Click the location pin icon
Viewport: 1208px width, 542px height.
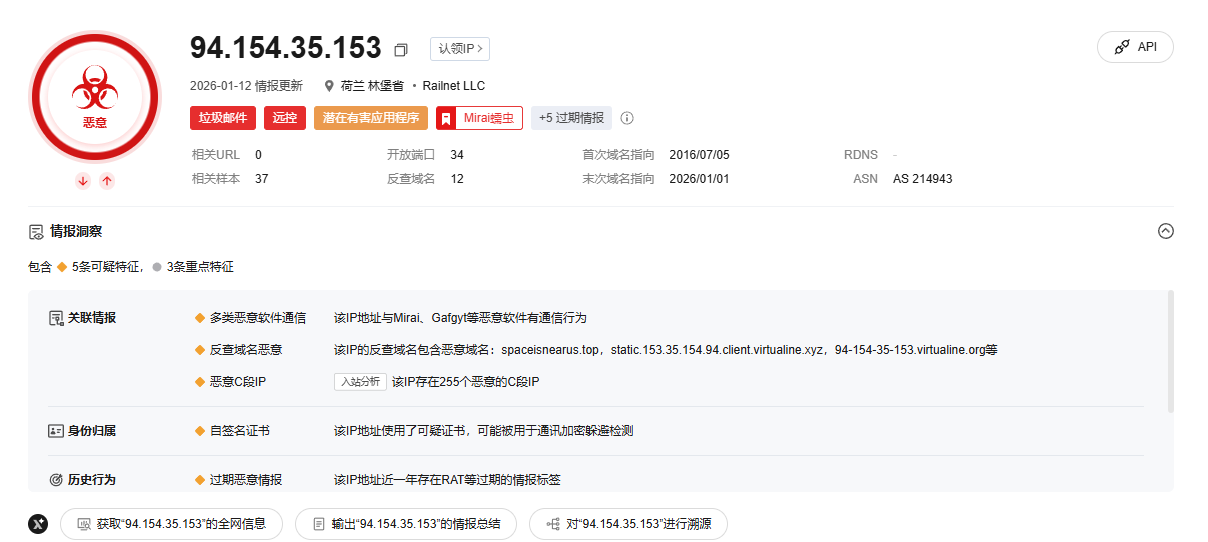[x=329, y=86]
